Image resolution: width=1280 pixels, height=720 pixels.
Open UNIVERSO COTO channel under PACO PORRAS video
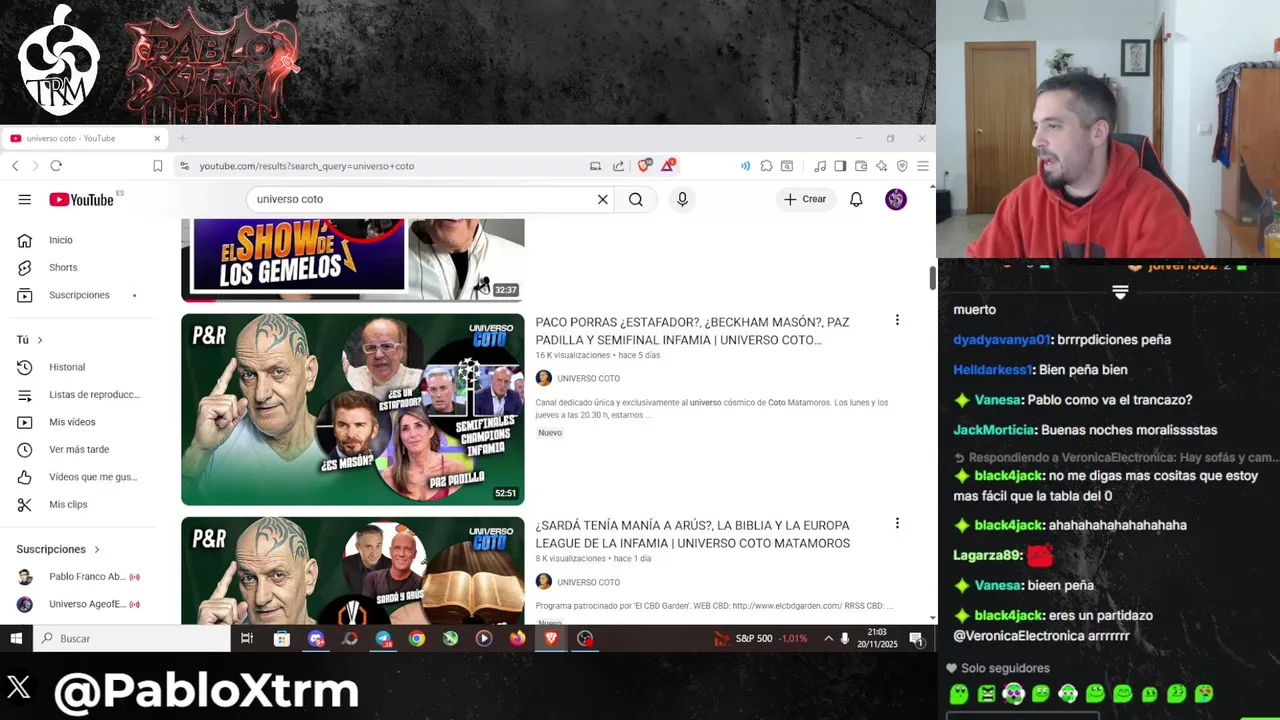pos(588,378)
